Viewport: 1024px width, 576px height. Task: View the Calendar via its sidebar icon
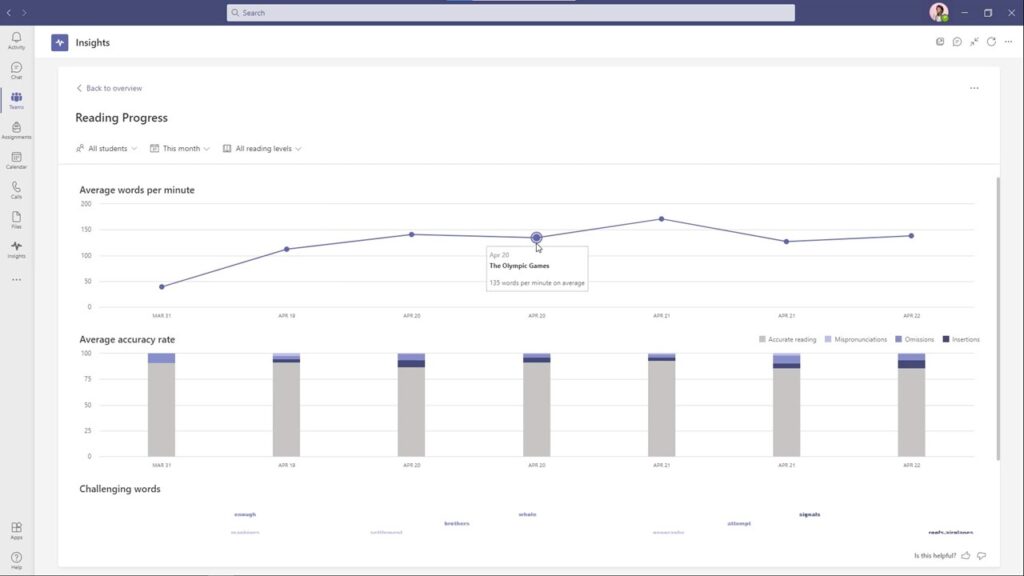(16, 158)
